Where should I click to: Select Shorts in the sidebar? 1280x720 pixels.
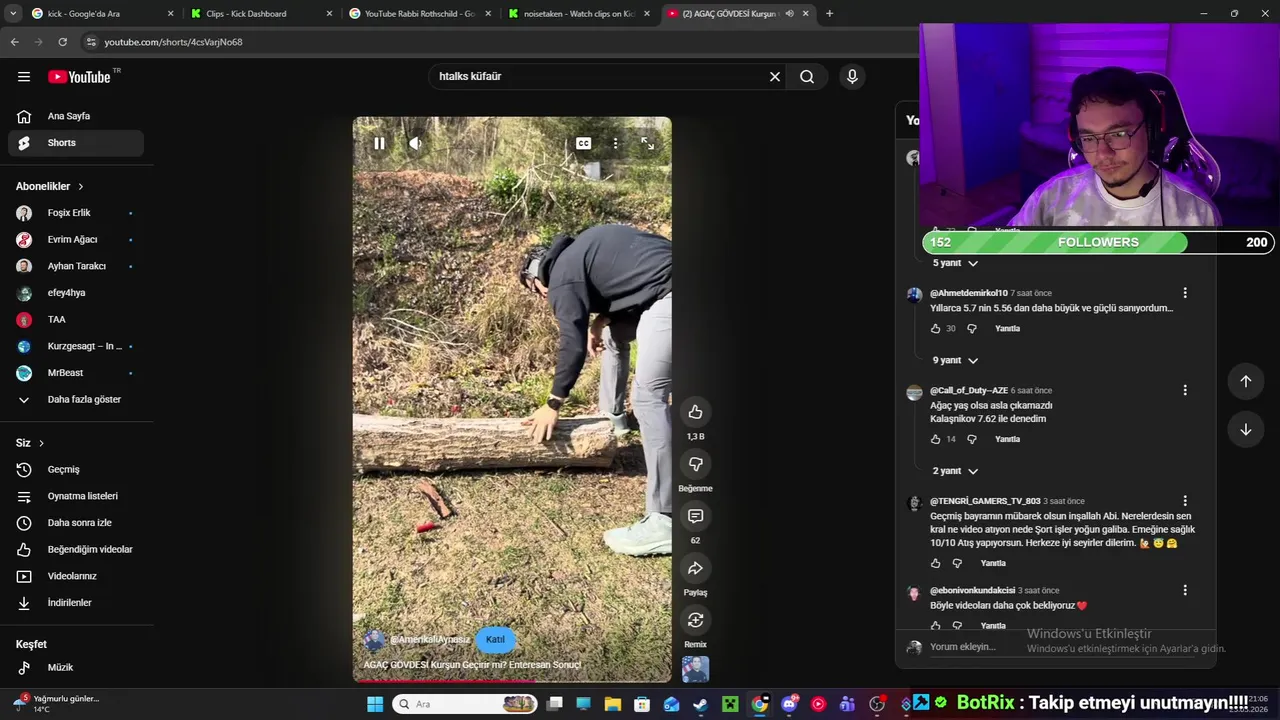76,143
